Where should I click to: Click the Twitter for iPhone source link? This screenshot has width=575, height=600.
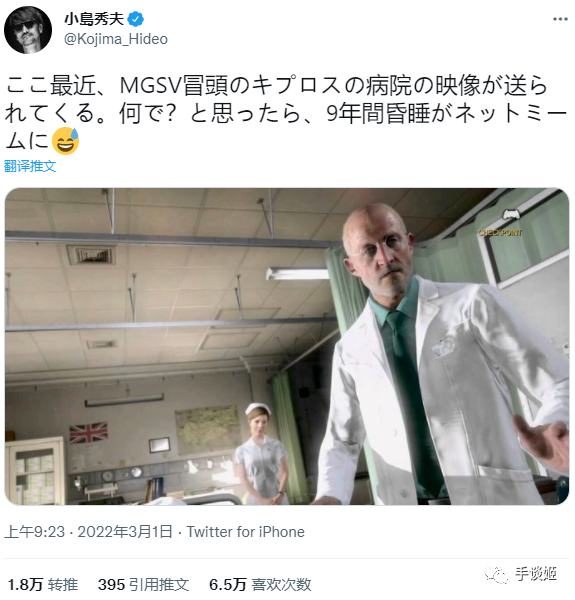(x=246, y=532)
